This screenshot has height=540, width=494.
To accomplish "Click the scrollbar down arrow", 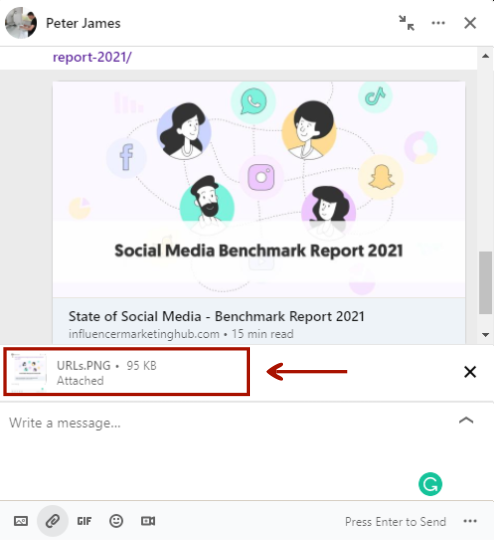I will 485,335.
